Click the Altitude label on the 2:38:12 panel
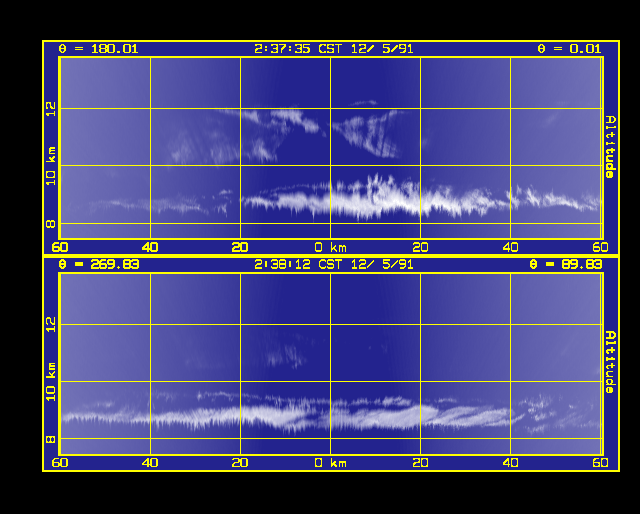 tap(610, 362)
